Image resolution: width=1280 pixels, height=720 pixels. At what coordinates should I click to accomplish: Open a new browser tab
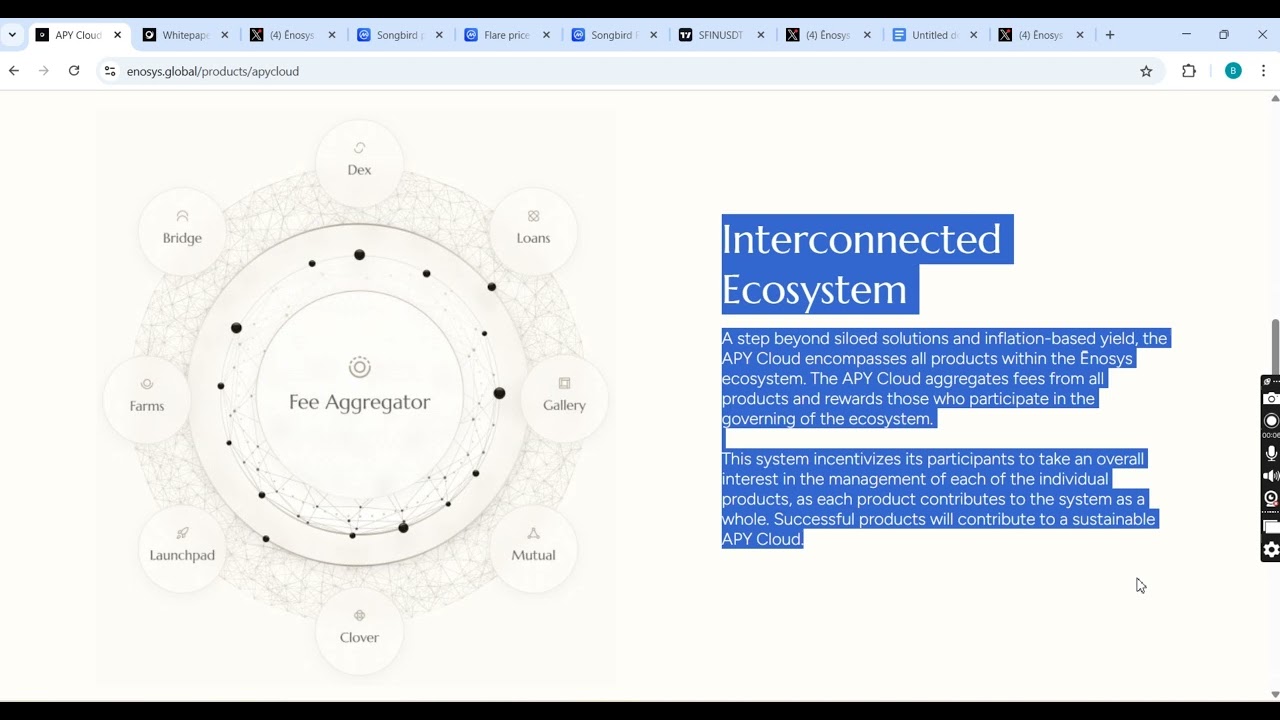1110,35
